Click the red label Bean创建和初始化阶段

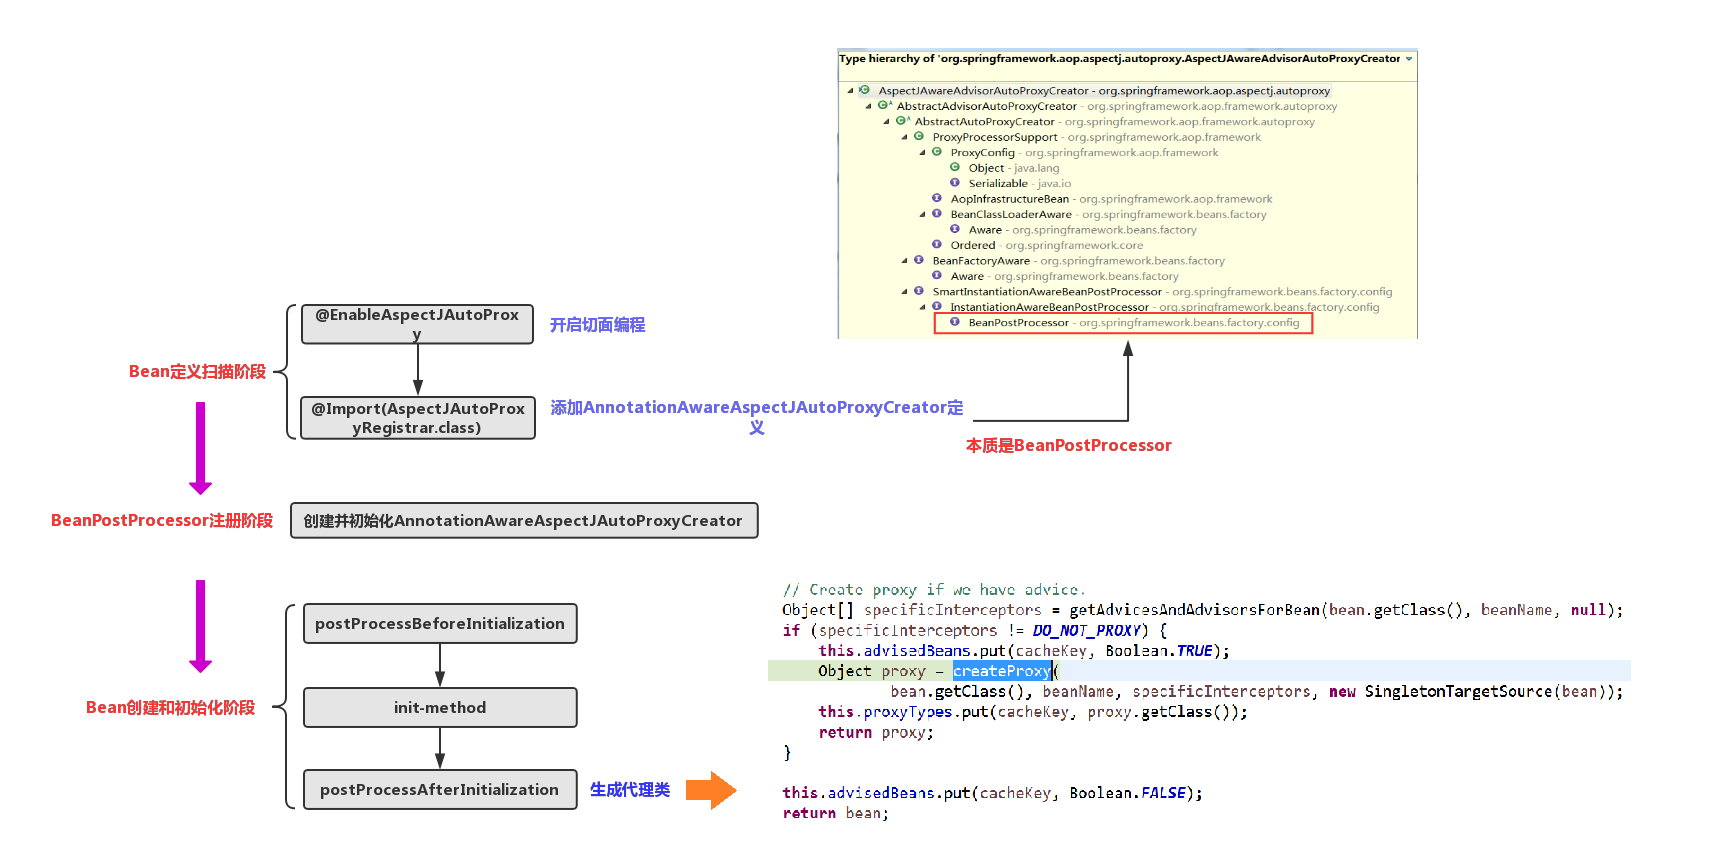170,707
